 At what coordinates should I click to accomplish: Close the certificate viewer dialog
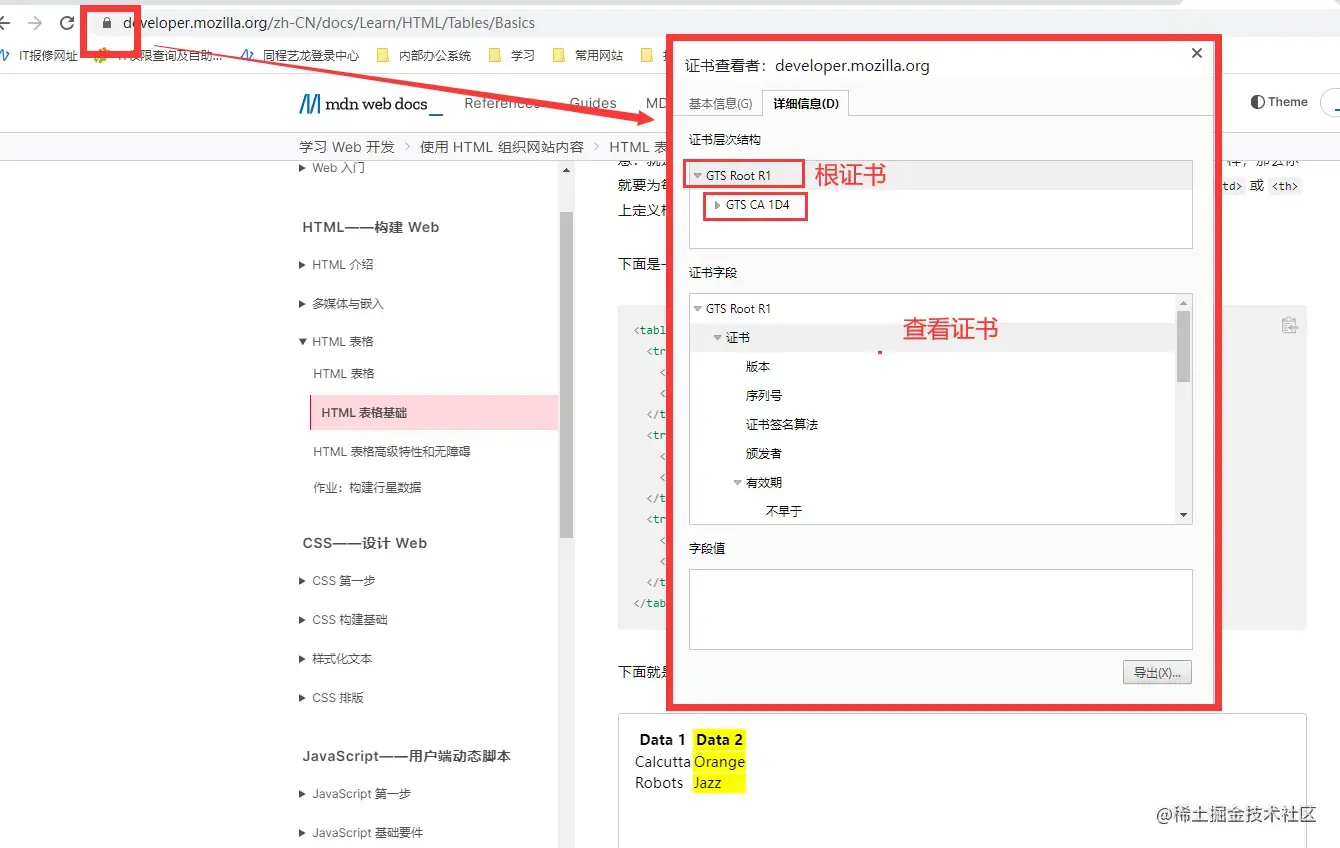1196,54
